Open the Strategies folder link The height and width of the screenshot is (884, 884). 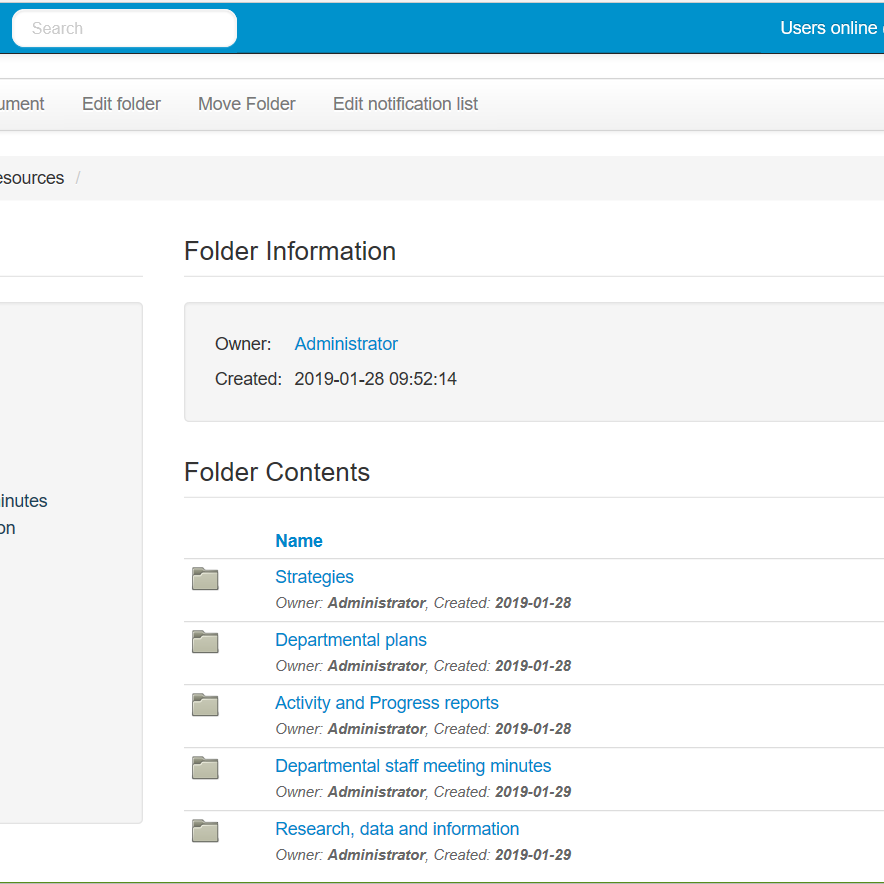(314, 577)
